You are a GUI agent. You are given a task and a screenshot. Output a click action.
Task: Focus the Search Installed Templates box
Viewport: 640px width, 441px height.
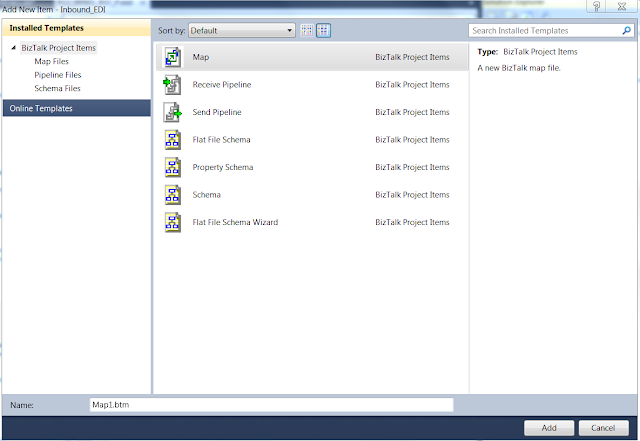(x=551, y=30)
